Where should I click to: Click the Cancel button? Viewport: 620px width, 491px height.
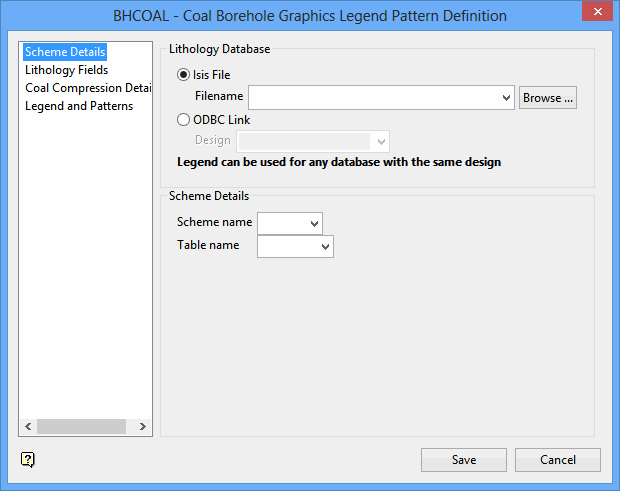pyautogui.click(x=558, y=460)
